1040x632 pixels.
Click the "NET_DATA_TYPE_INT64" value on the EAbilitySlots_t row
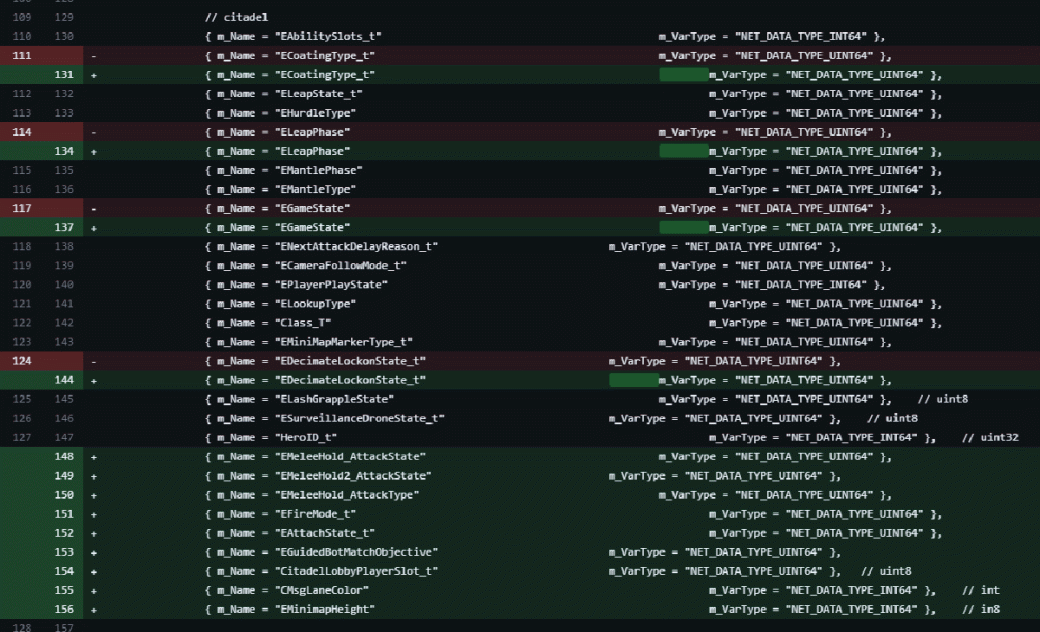801,36
